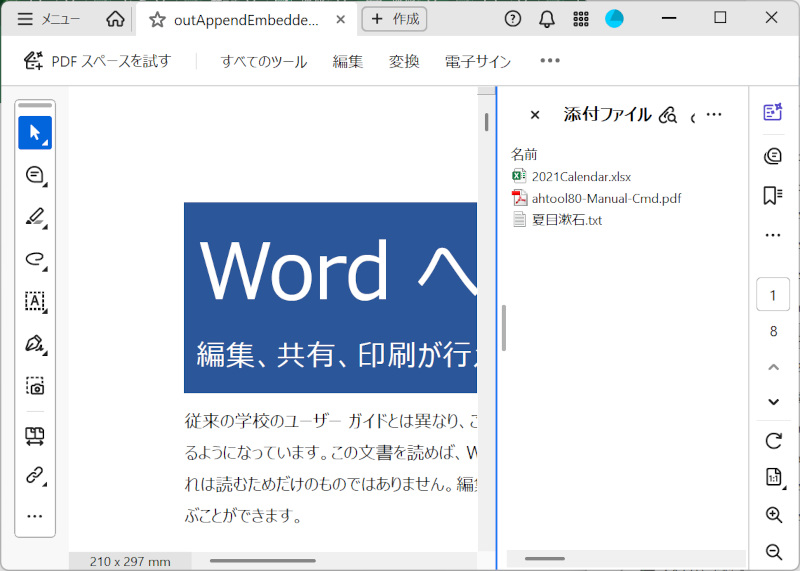
Task: Open the page fit width tool
Action: coord(35,436)
